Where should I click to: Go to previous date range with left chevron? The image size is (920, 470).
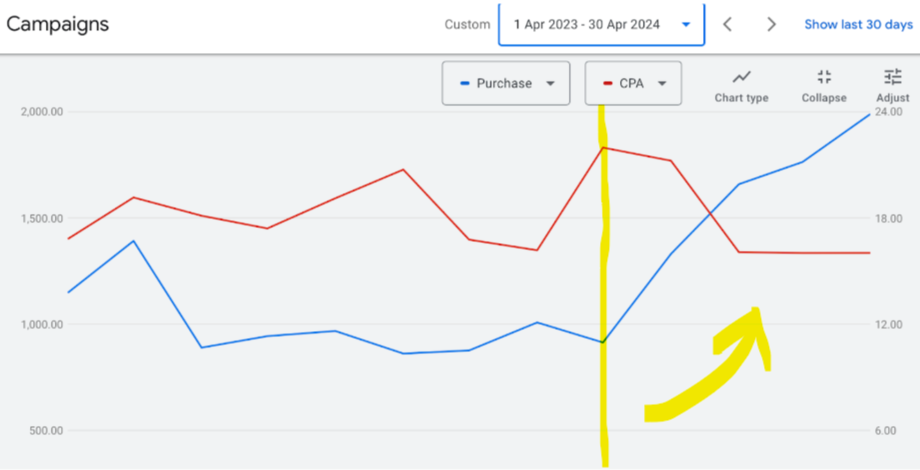[728, 24]
